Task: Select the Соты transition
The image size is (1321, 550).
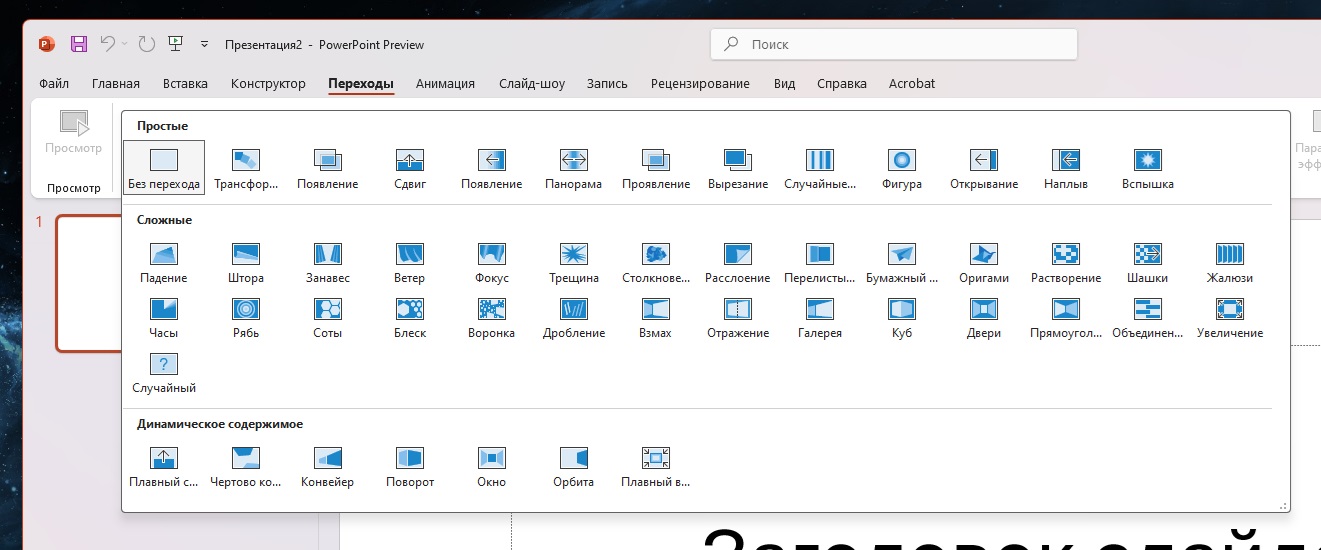Action: pyautogui.click(x=328, y=316)
